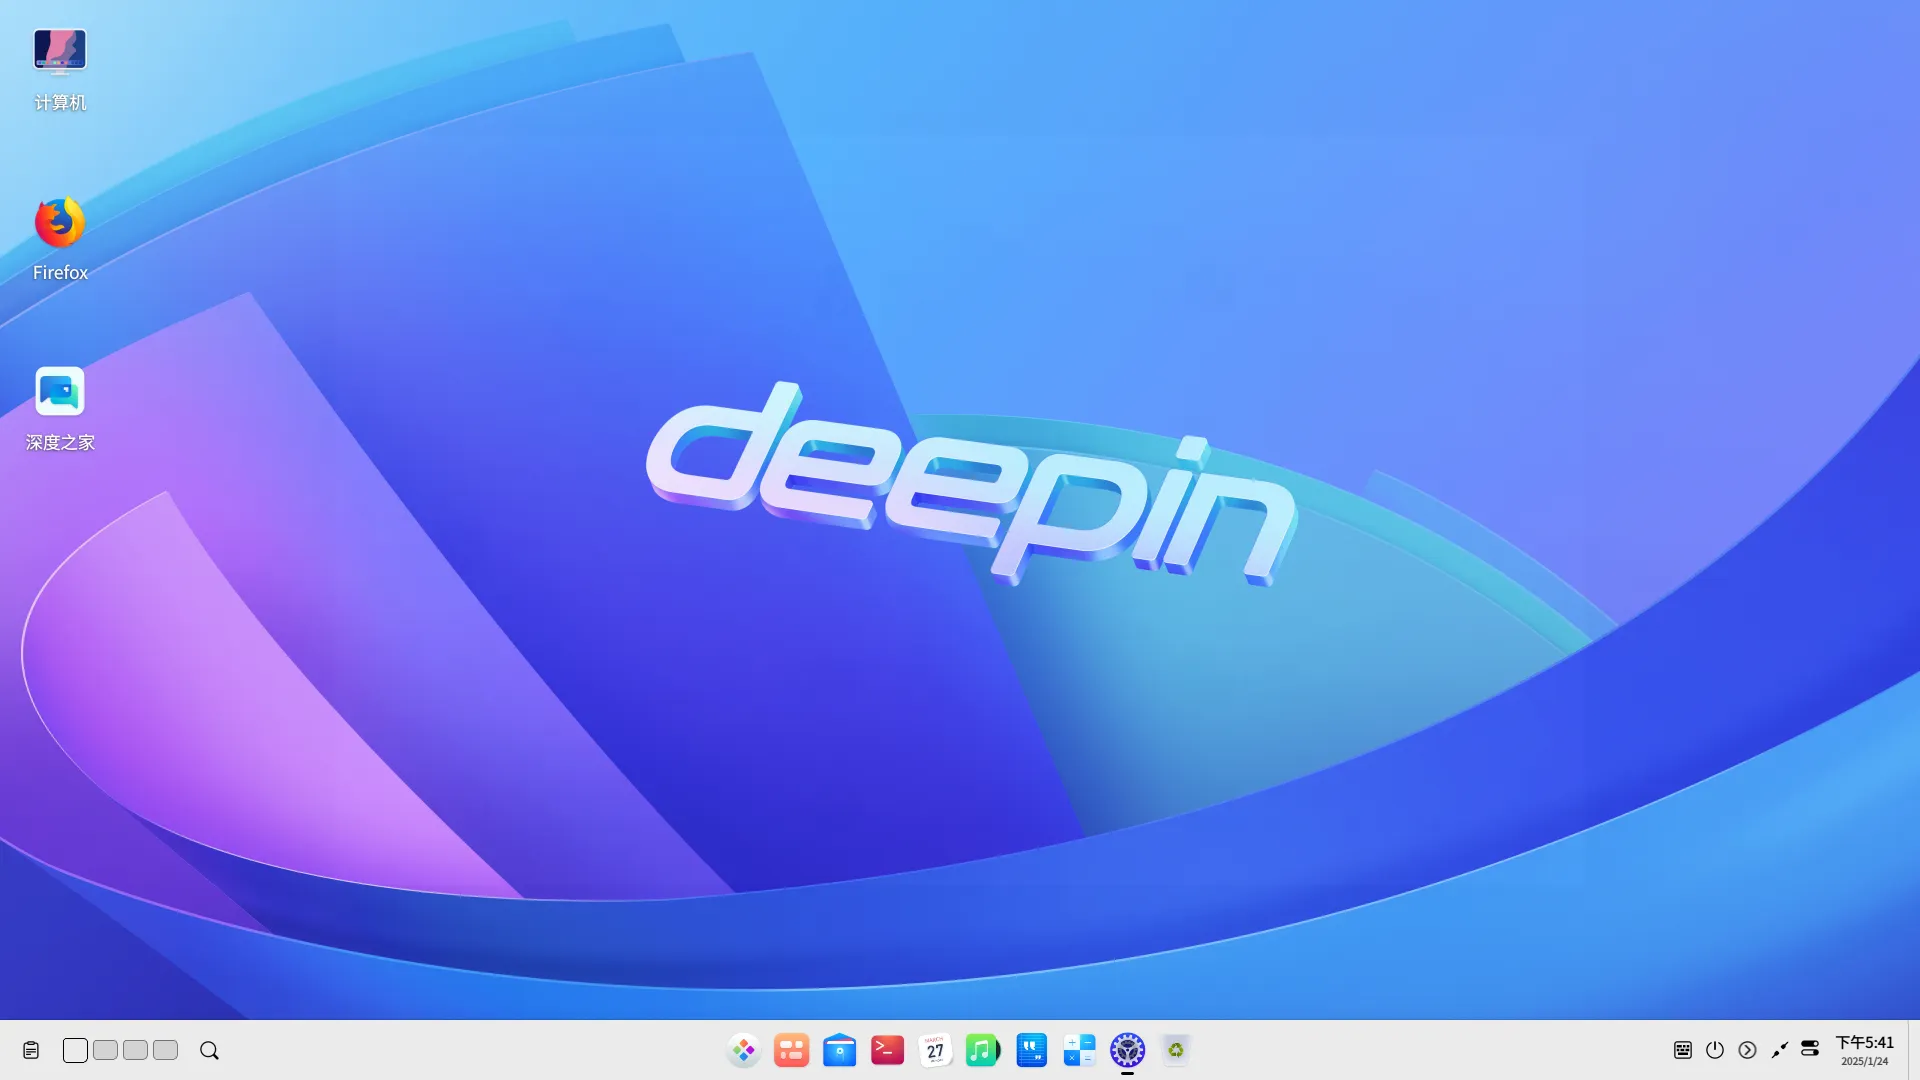Switch to the second workspace

point(105,1050)
